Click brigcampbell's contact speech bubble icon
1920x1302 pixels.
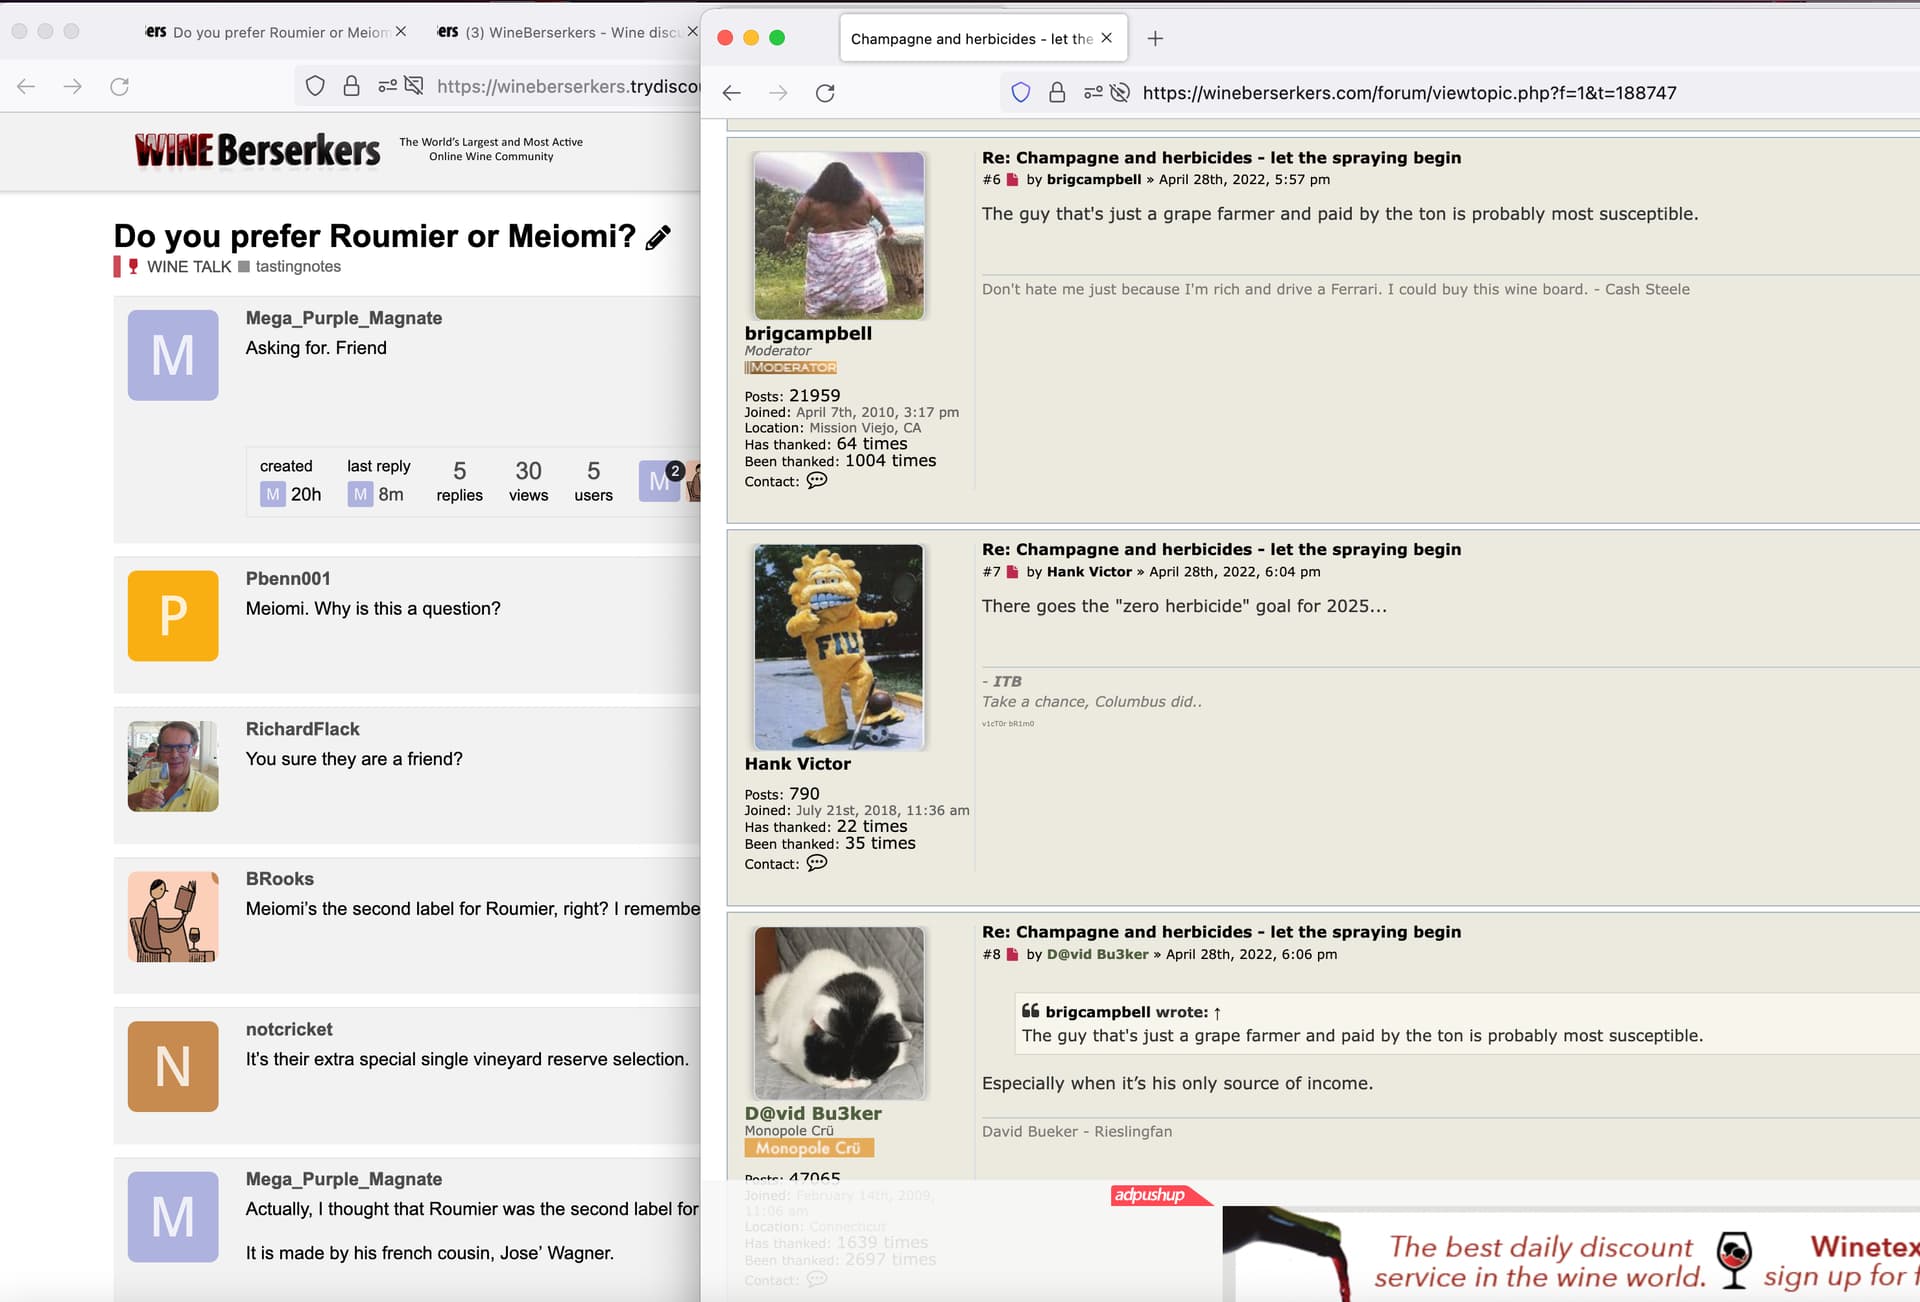tap(817, 481)
